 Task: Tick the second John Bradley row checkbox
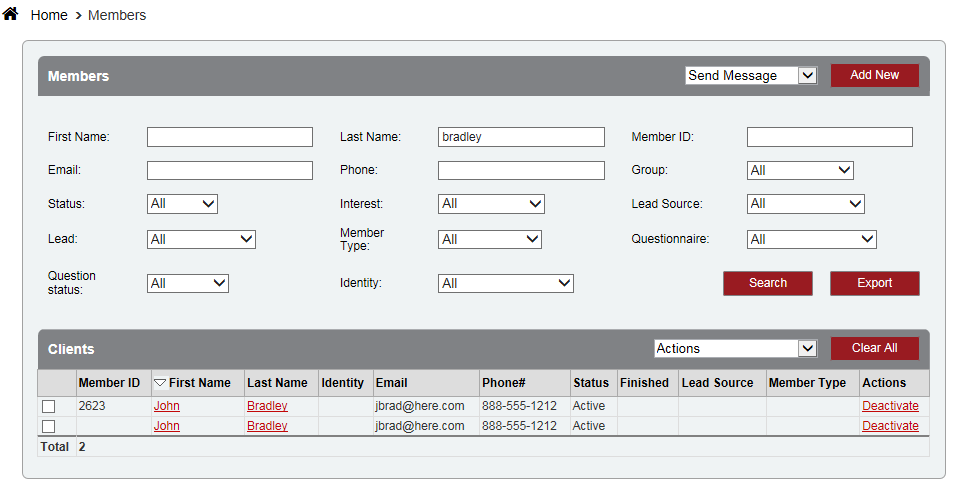[48, 427]
